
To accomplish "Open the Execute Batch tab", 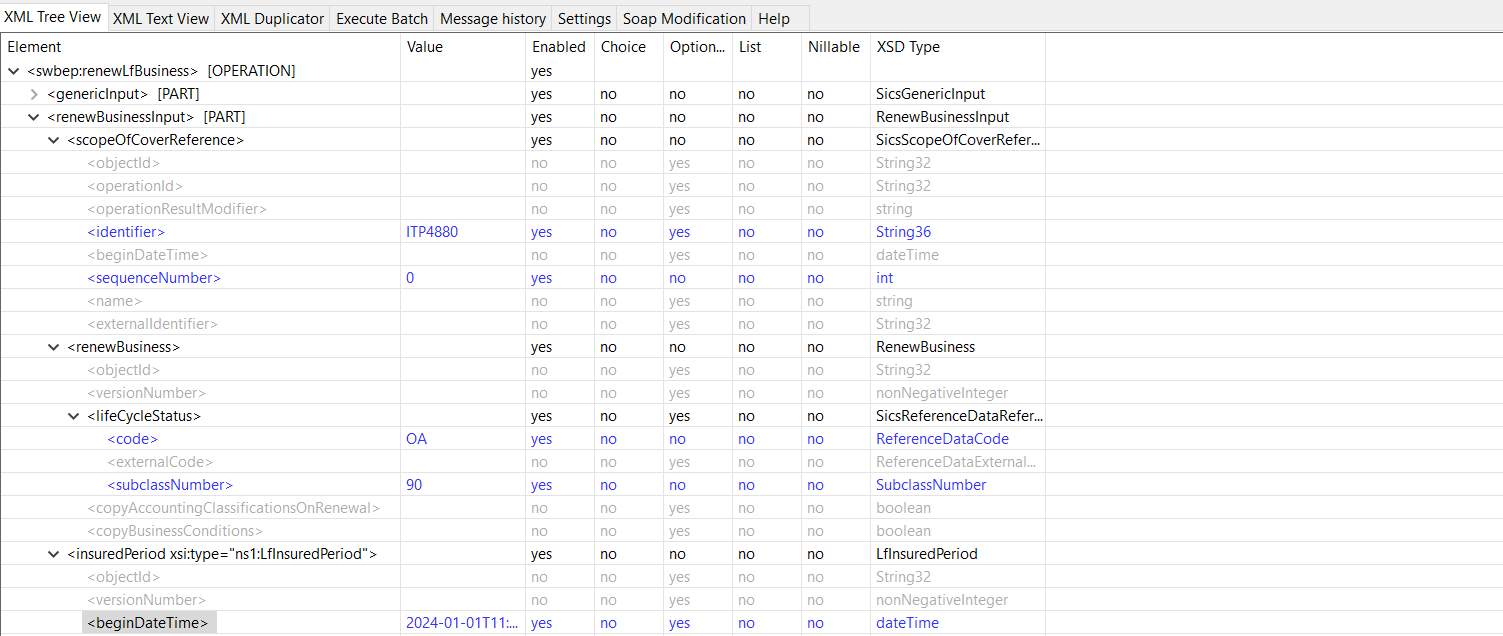I will [382, 18].
